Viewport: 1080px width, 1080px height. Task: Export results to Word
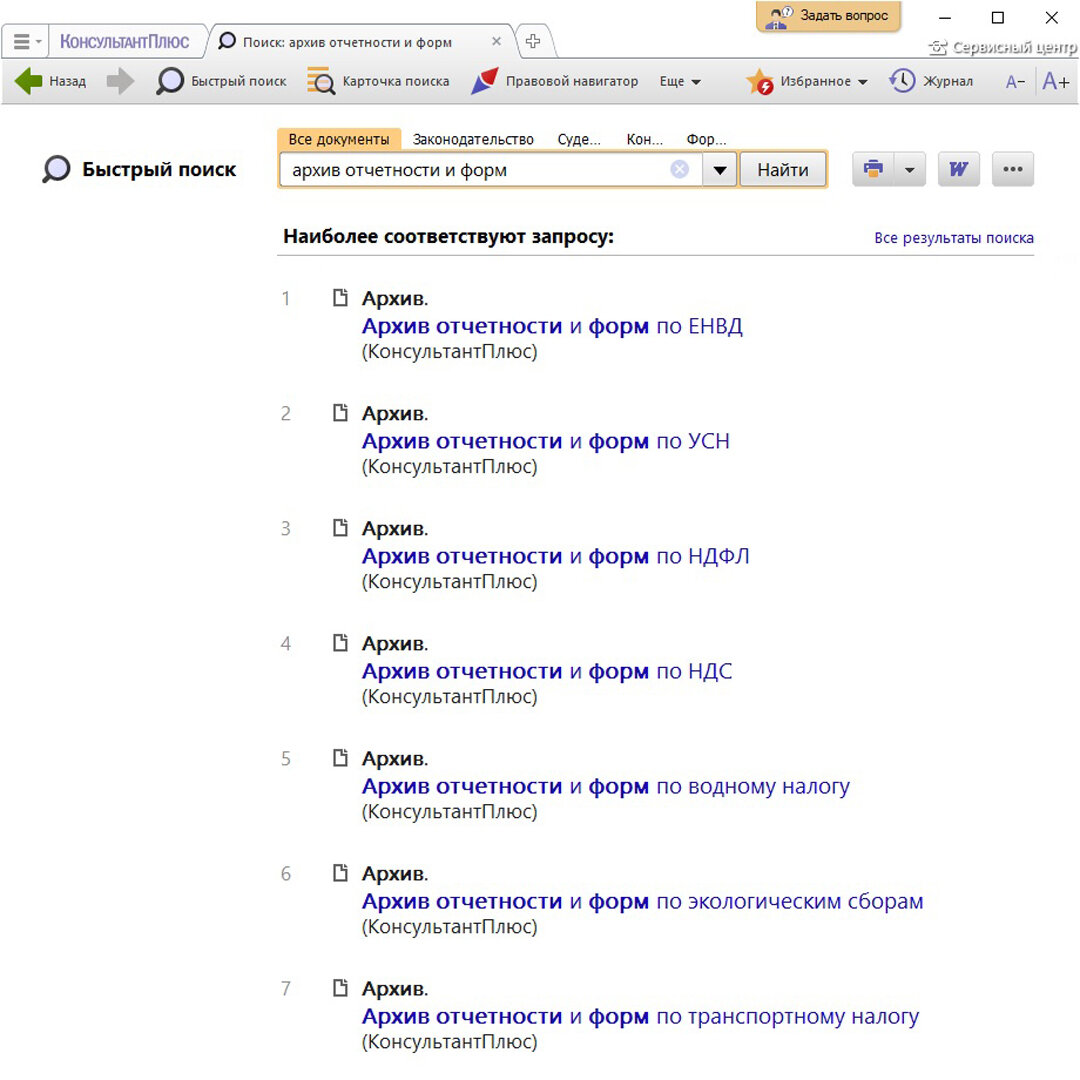point(959,169)
